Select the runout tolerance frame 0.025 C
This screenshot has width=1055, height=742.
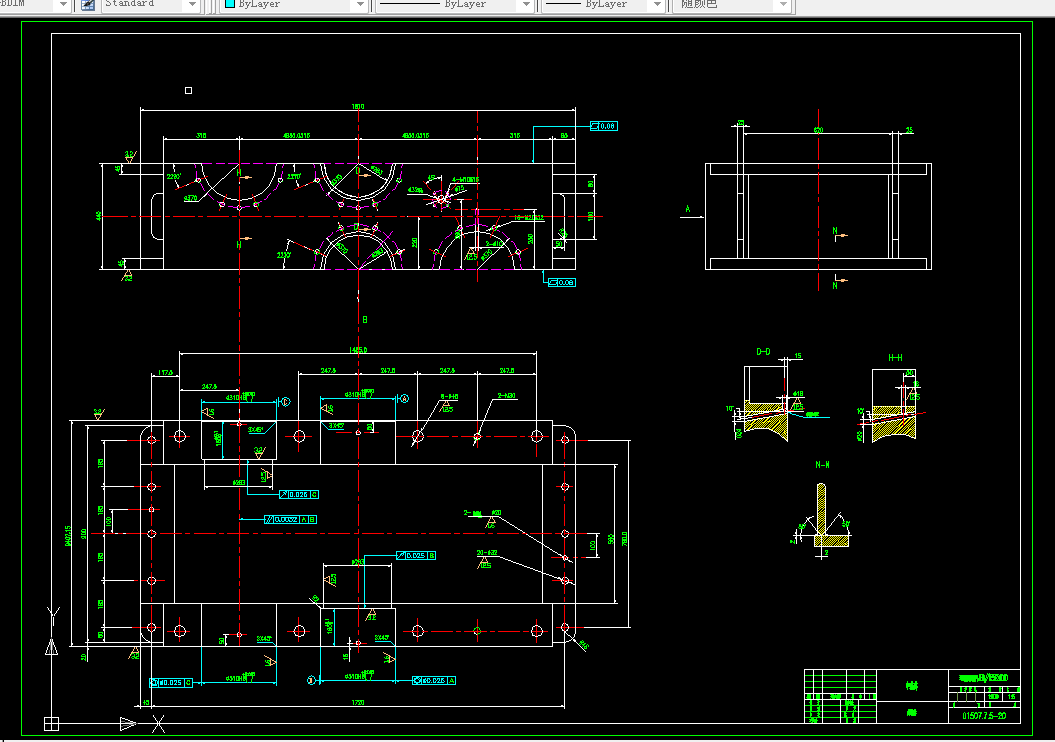pos(299,494)
